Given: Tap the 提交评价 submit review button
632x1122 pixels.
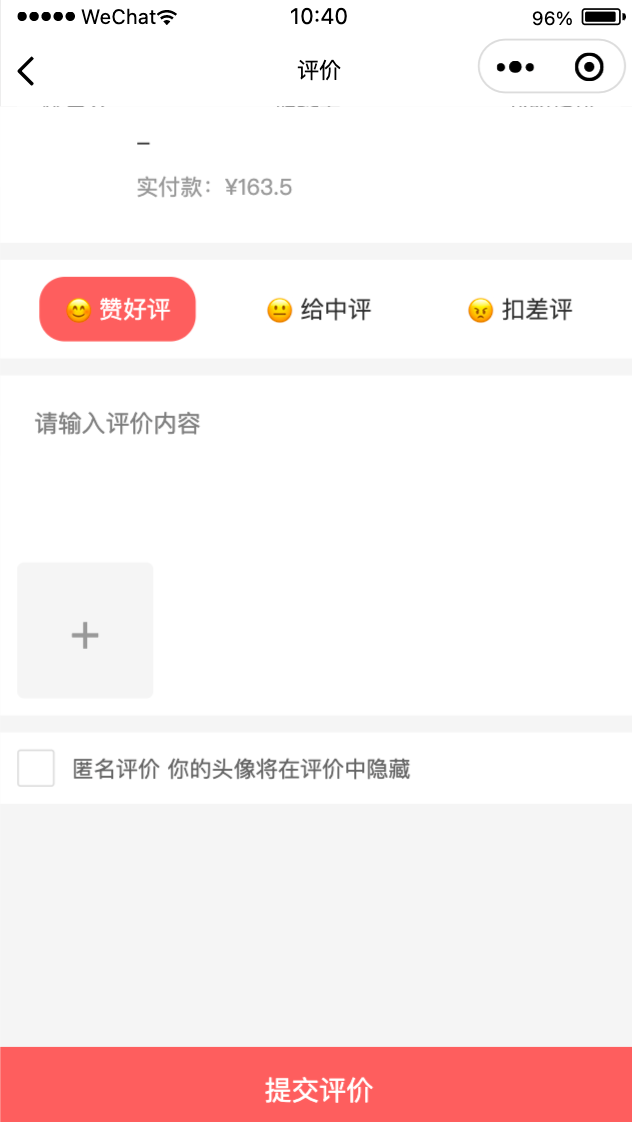Looking at the screenshot, I should coord(316,1088).
